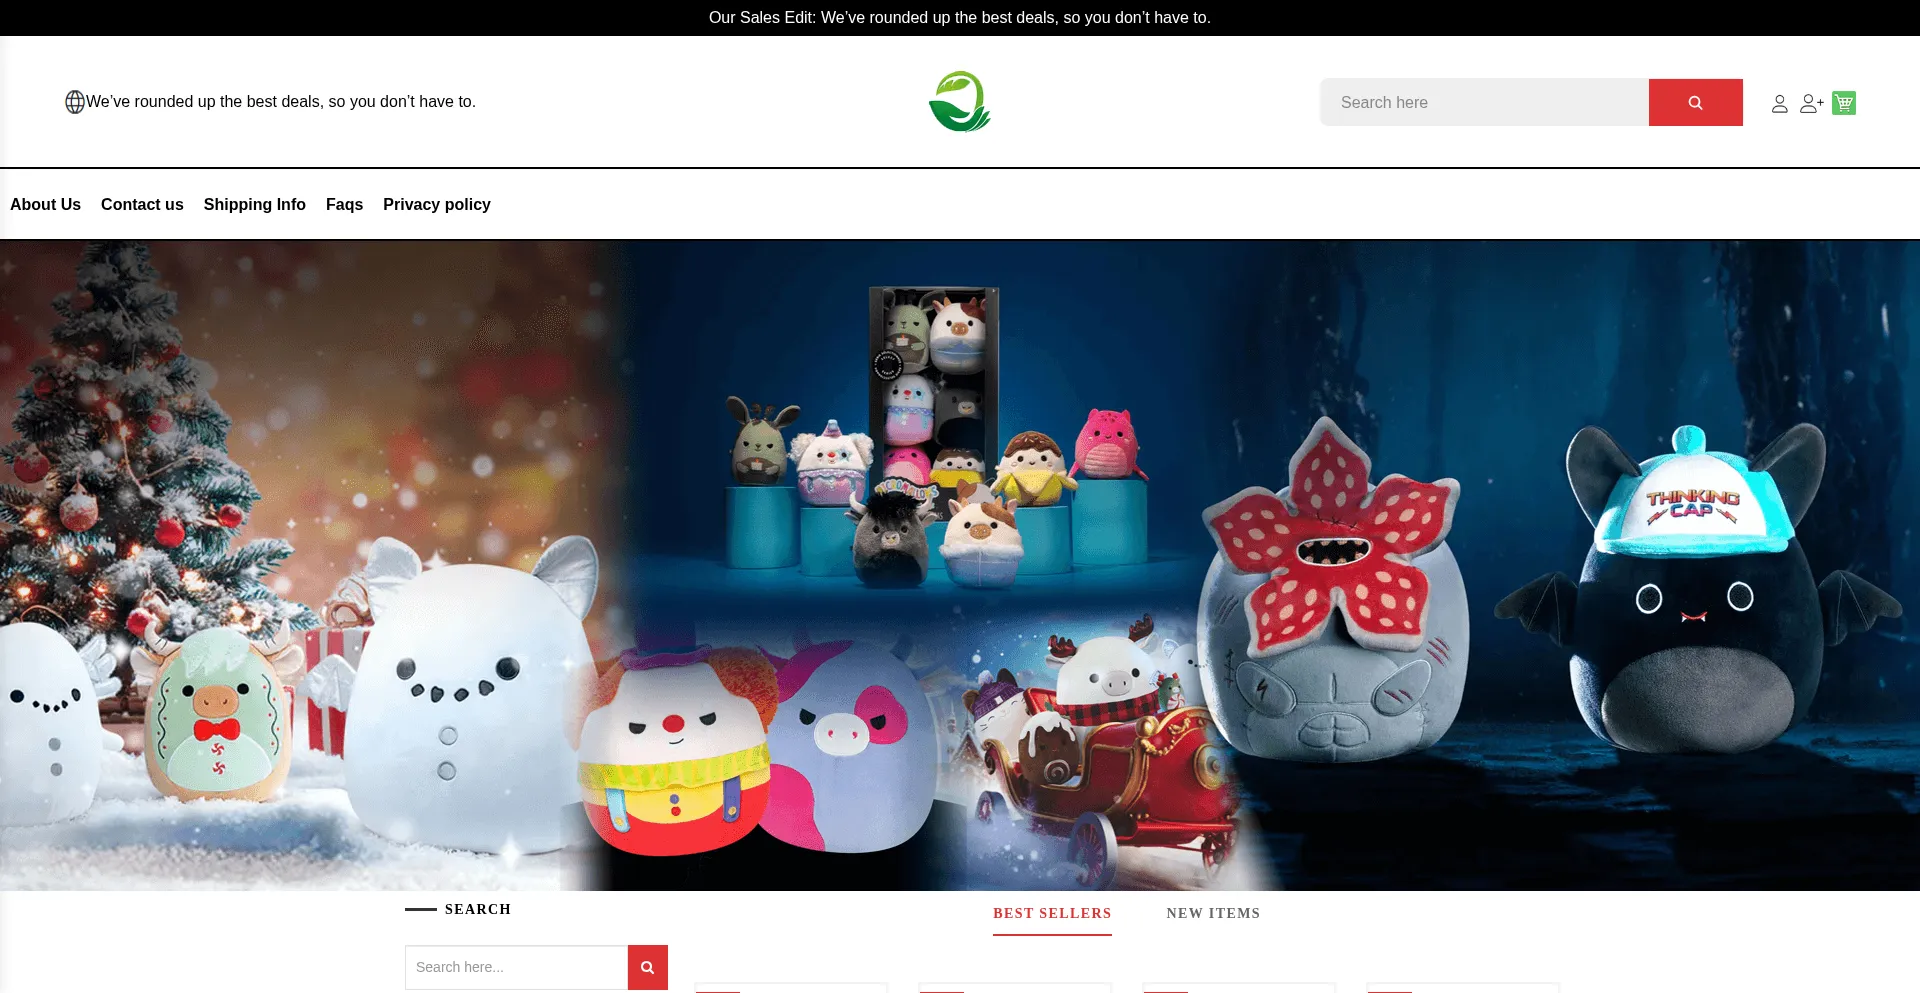The width and height of the screenshot is (1920, 993).
Task: Open the user account icon
Action: 1780,103
